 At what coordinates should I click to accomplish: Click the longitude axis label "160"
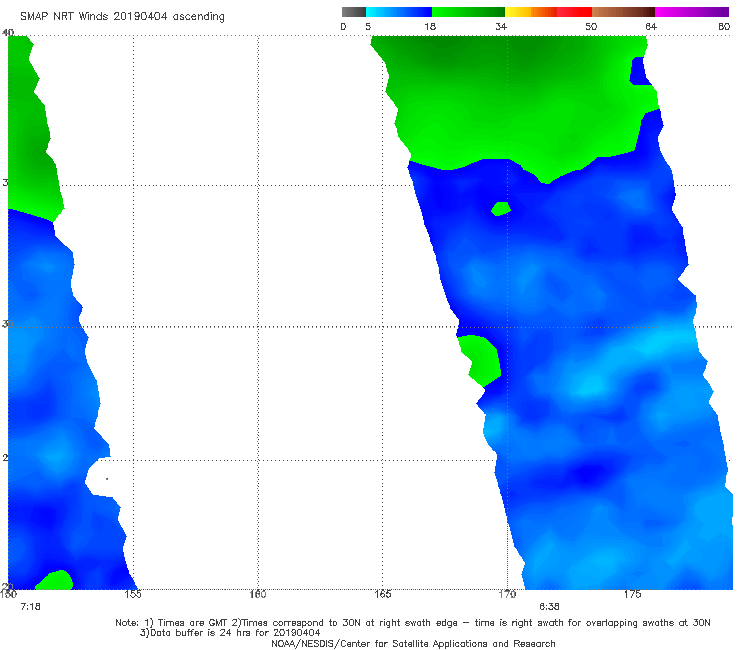[x=258, y=594]
